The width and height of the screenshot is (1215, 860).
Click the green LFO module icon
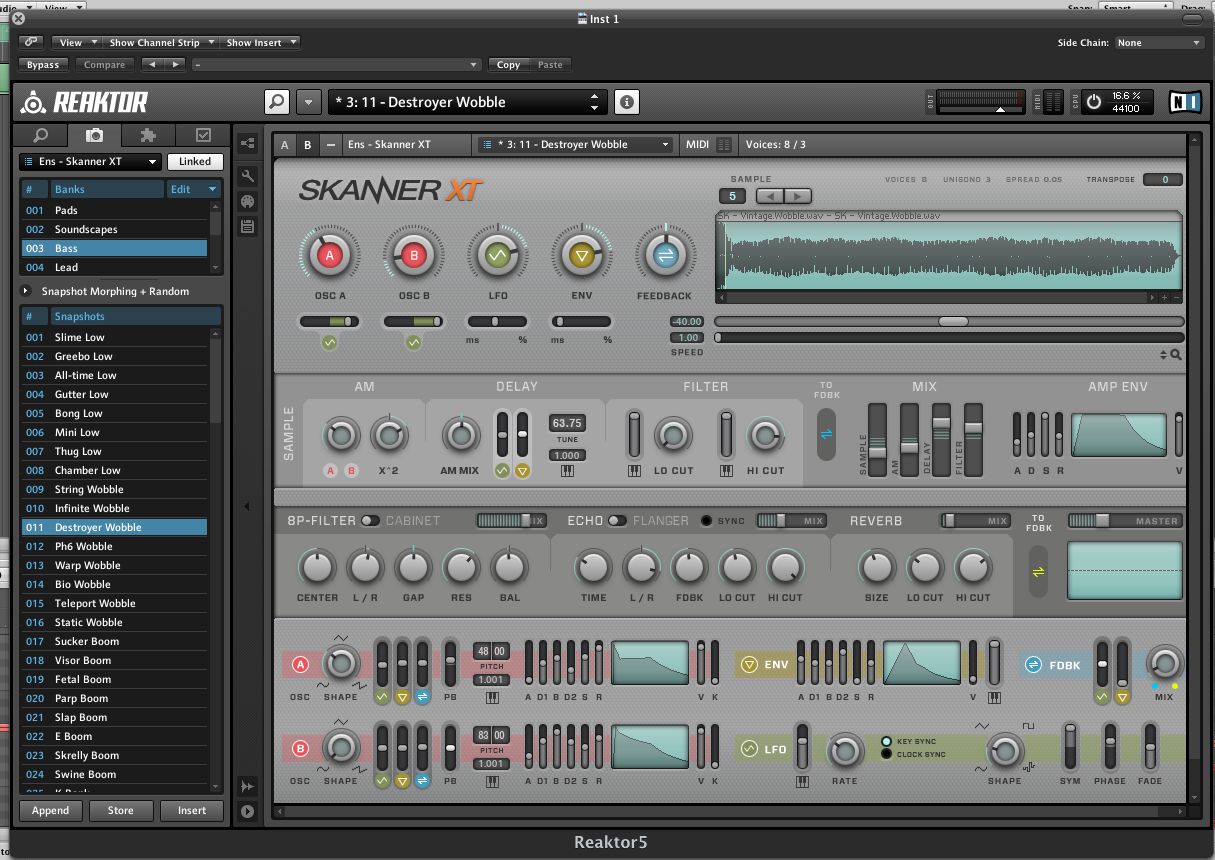749,748
